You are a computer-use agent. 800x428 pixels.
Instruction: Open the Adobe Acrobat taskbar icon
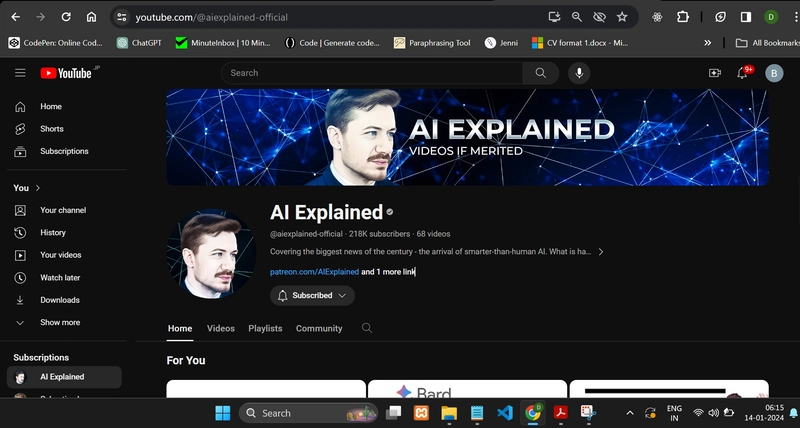click(x=561, y=413)
